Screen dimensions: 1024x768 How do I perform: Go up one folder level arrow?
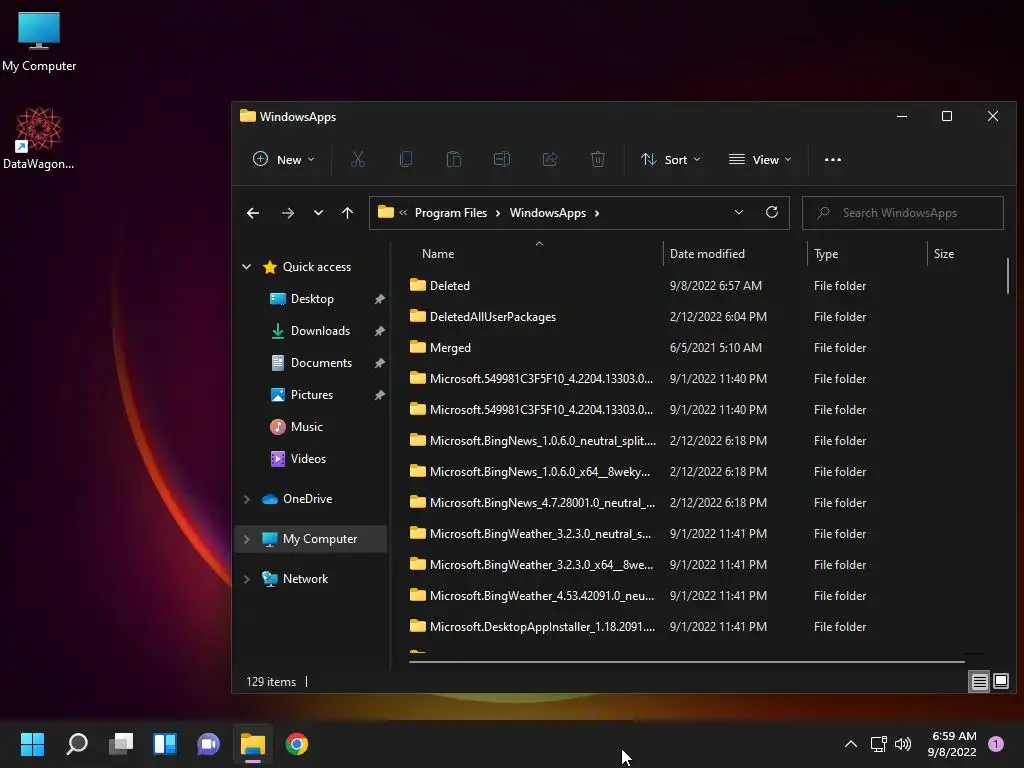(x=347, y=213)
